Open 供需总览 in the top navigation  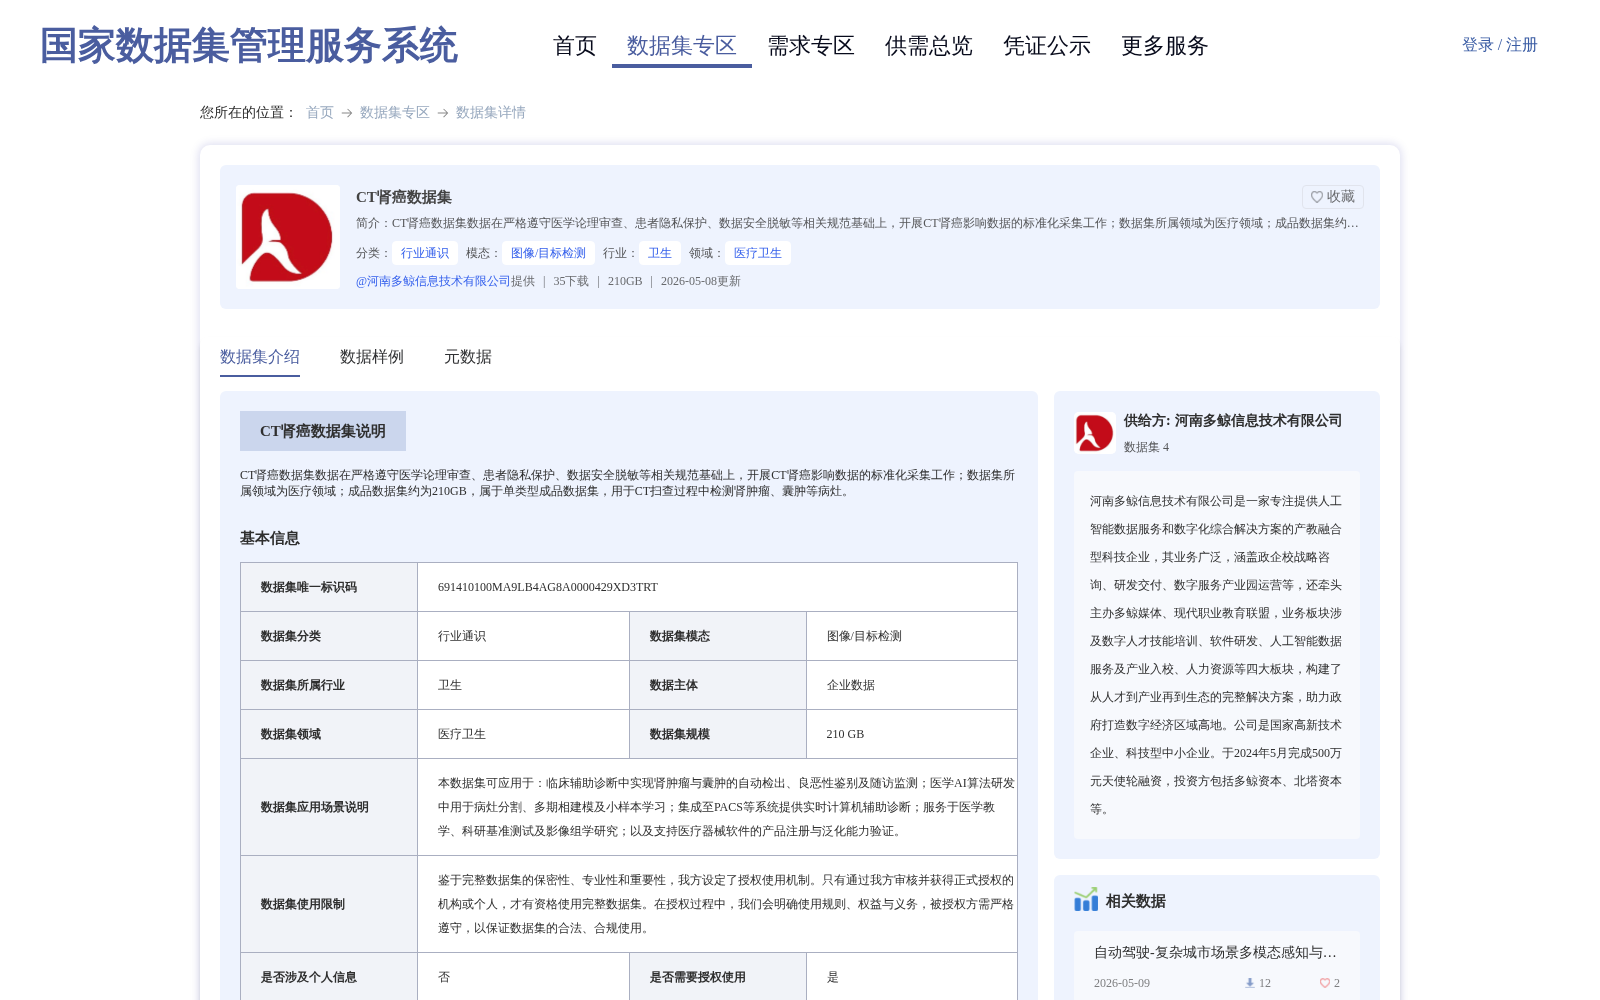[x=929, y=46]
